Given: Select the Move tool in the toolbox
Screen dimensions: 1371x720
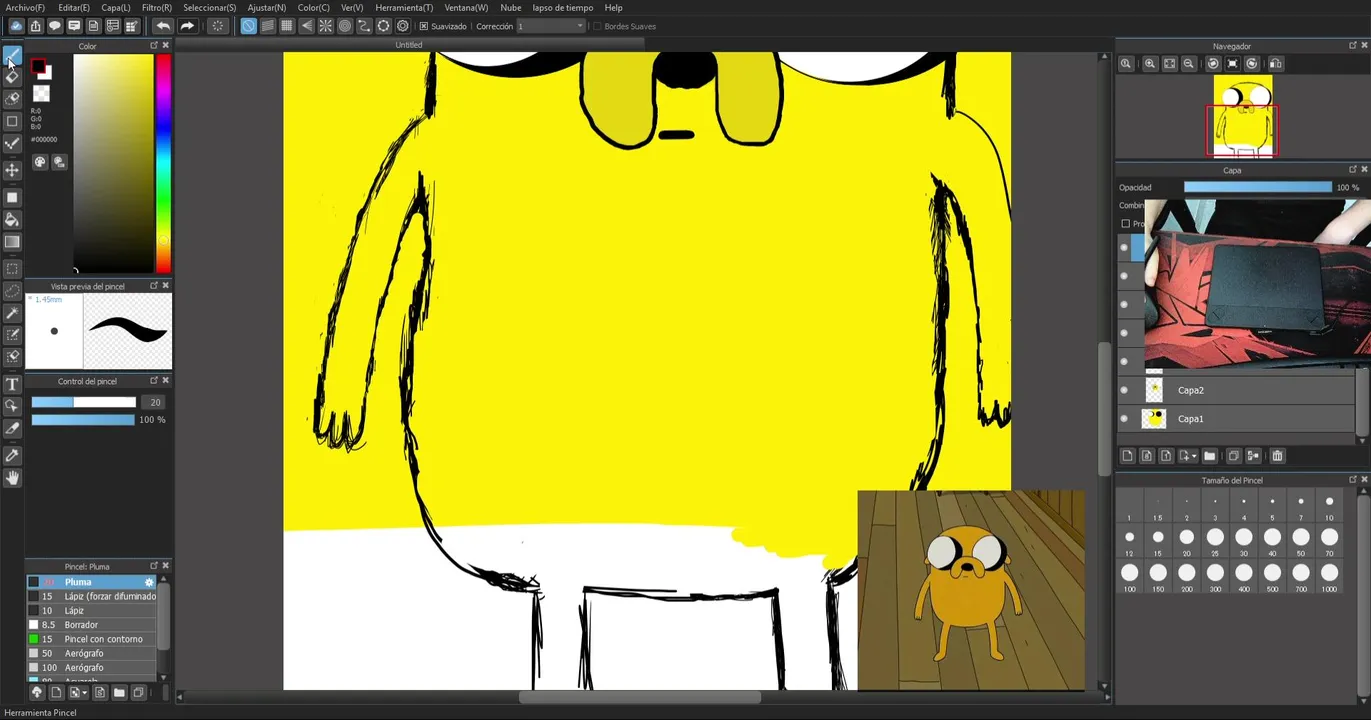Looking at the screenshot, I should pyautogui.click(x=12, y=170).
